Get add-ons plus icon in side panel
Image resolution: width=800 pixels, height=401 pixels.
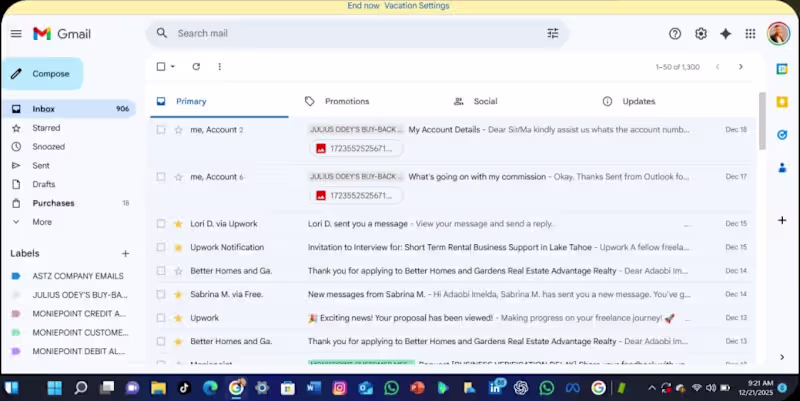pos(782,220)
